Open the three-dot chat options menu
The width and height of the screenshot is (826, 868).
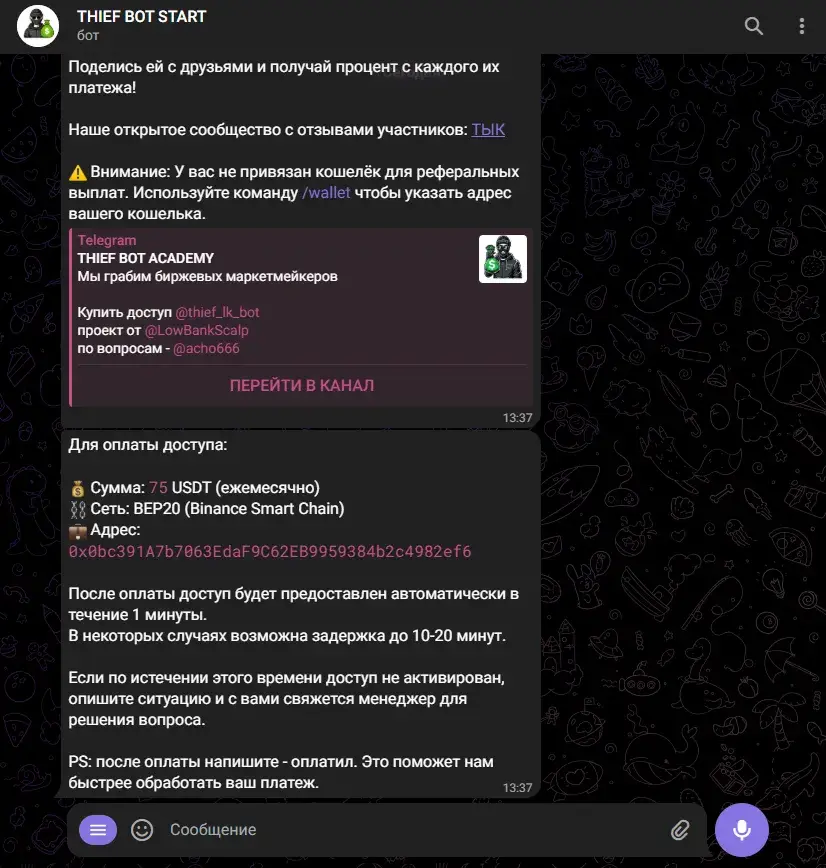tap(802, 26)
